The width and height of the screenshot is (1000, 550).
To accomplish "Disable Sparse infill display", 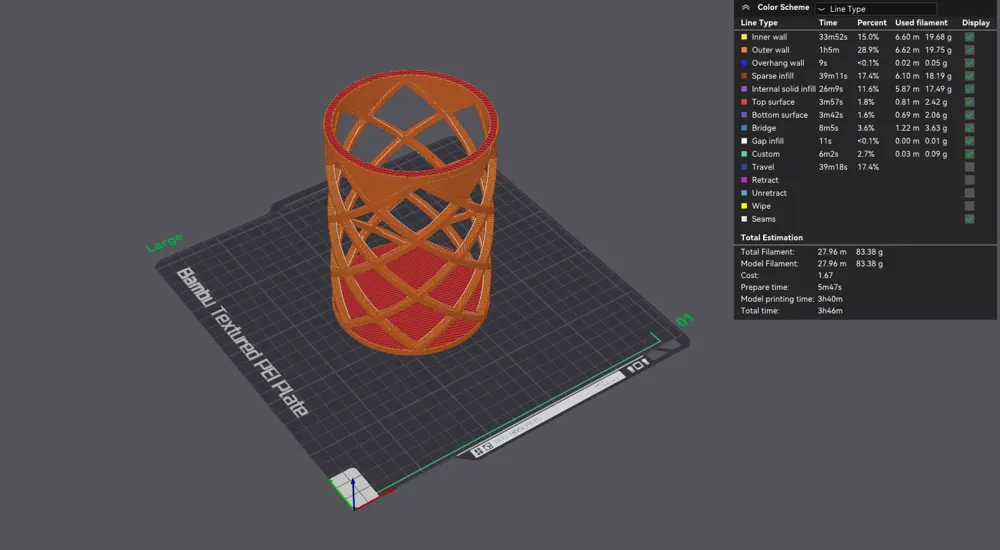I will (969, 76).
